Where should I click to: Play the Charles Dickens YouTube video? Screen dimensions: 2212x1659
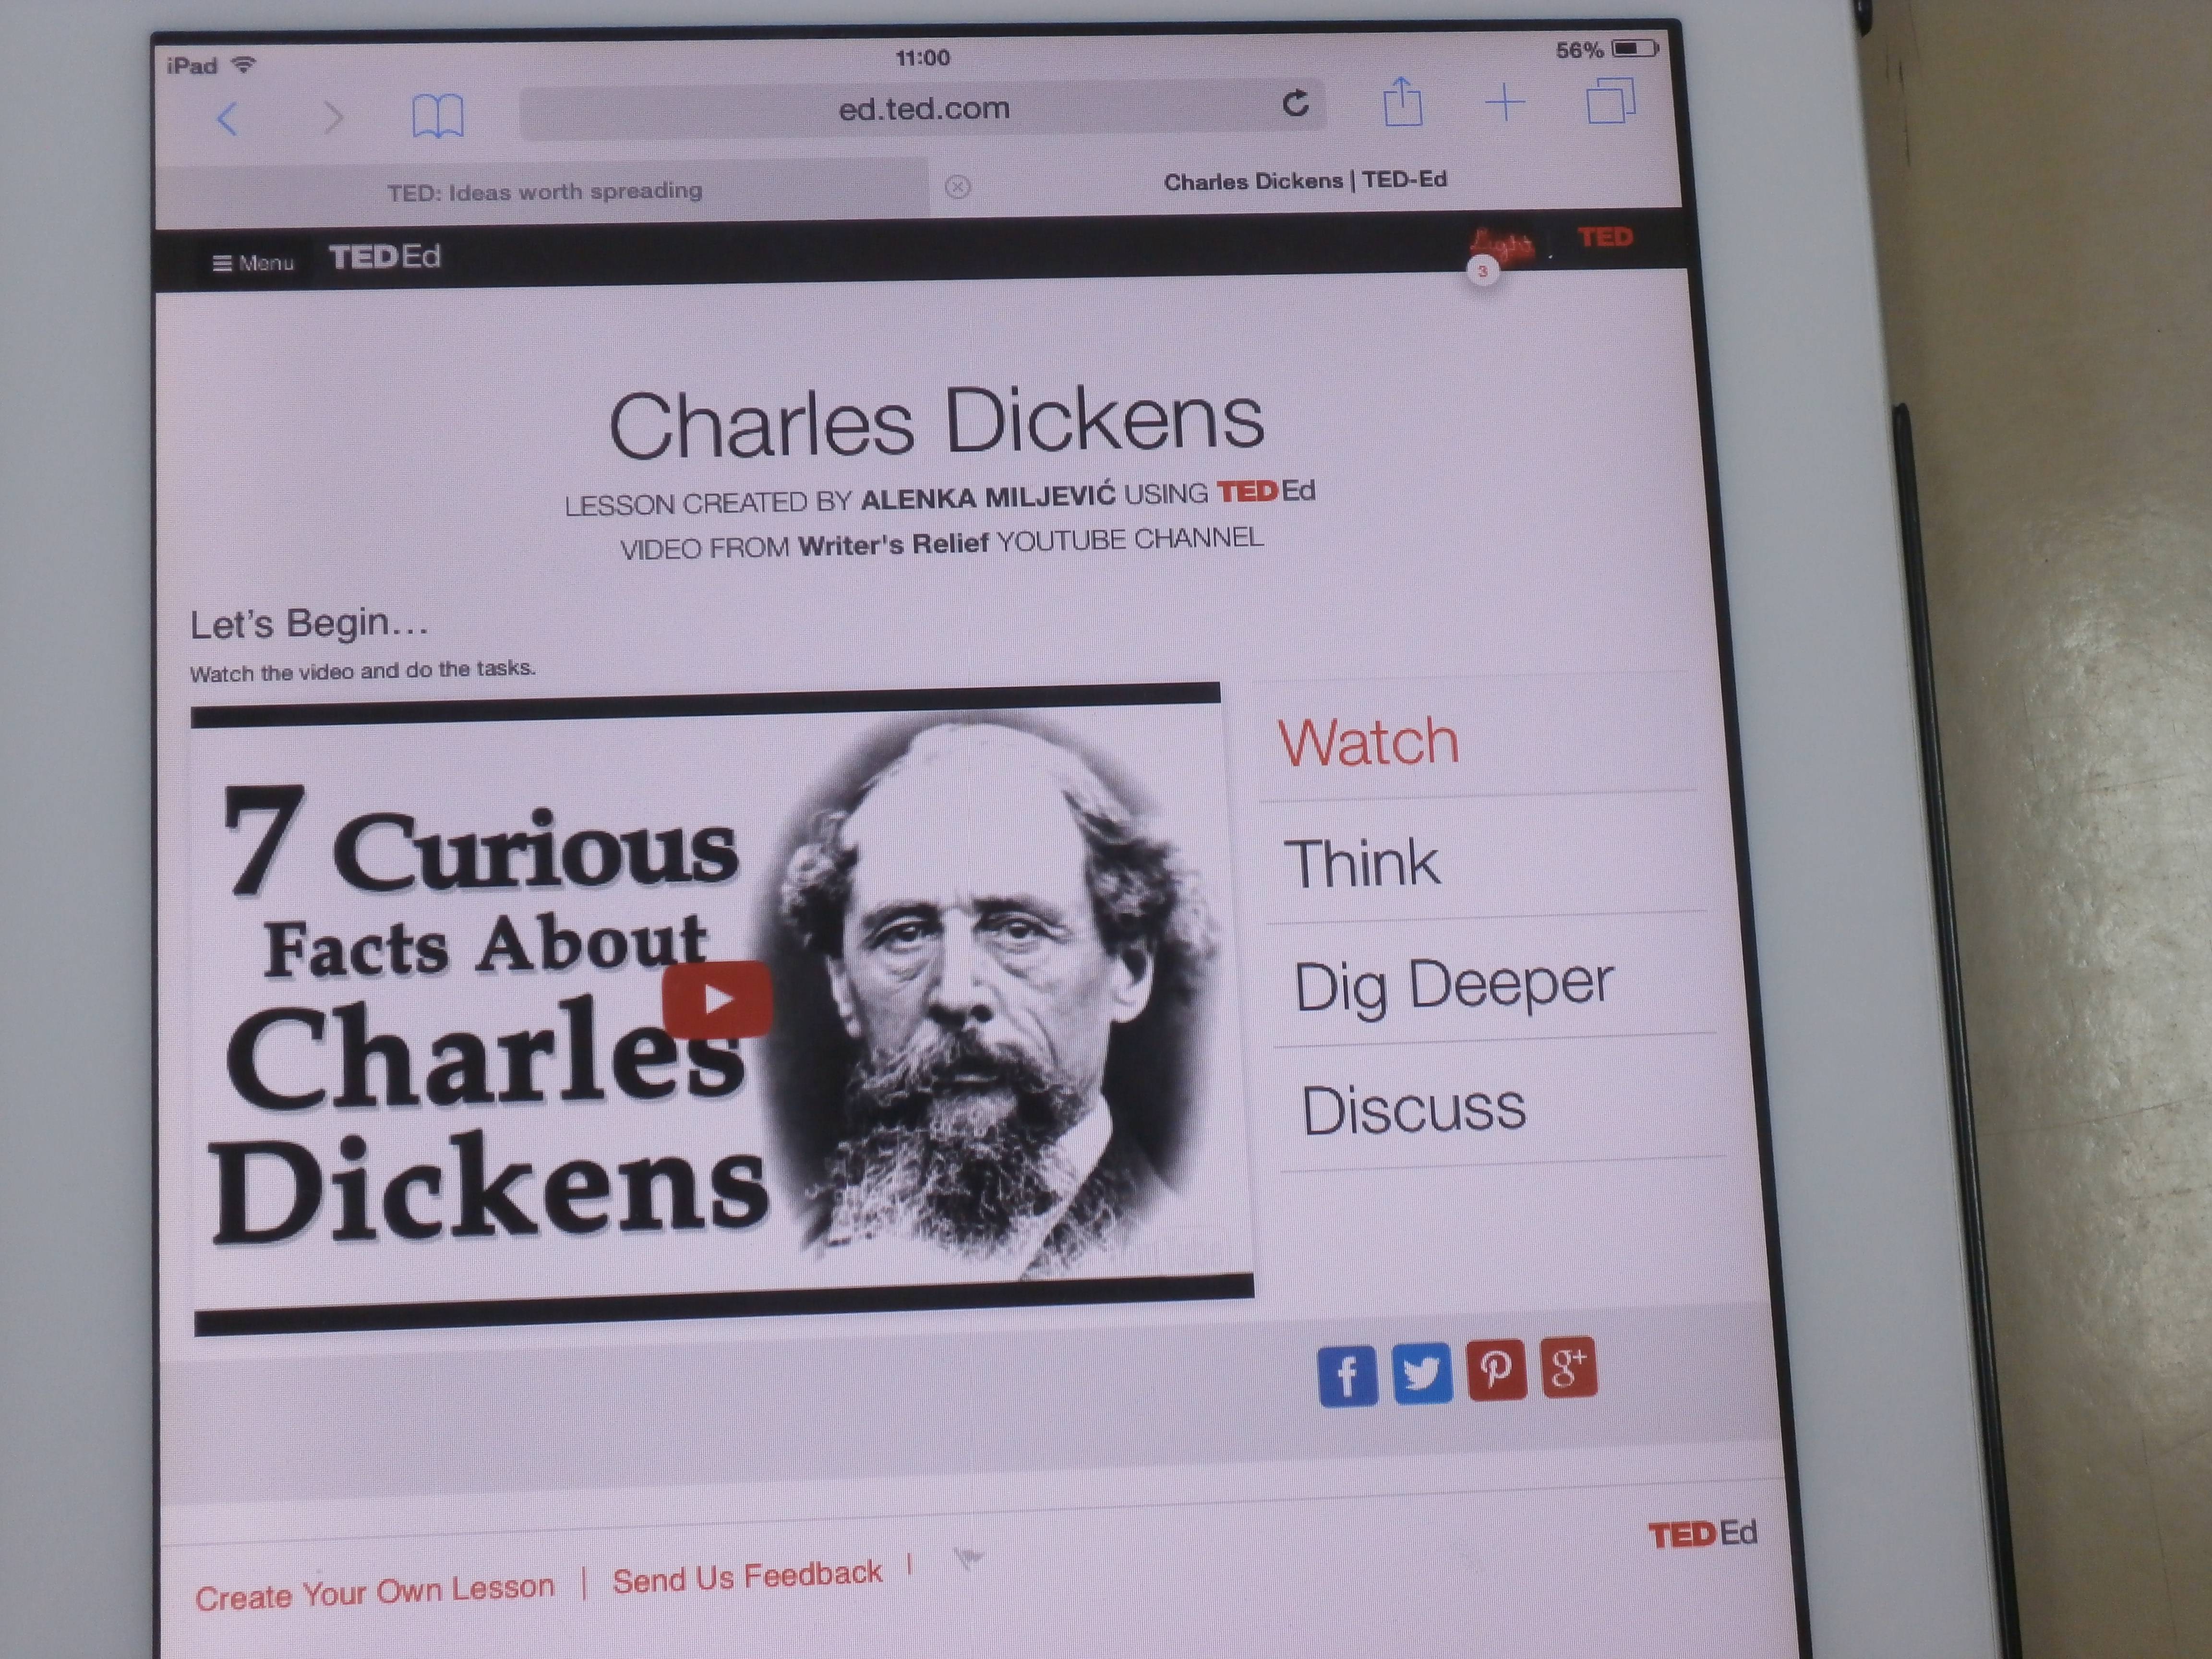[x=716, y=999]
